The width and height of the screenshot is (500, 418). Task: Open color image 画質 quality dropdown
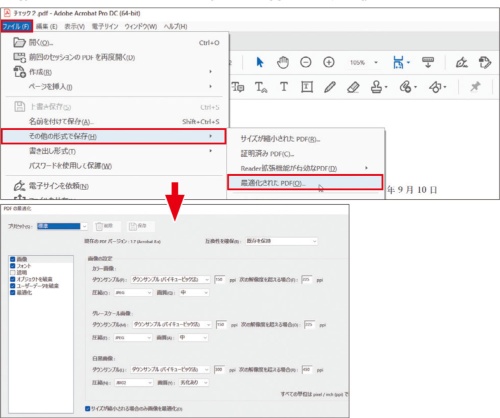click(x=194, y=293)
